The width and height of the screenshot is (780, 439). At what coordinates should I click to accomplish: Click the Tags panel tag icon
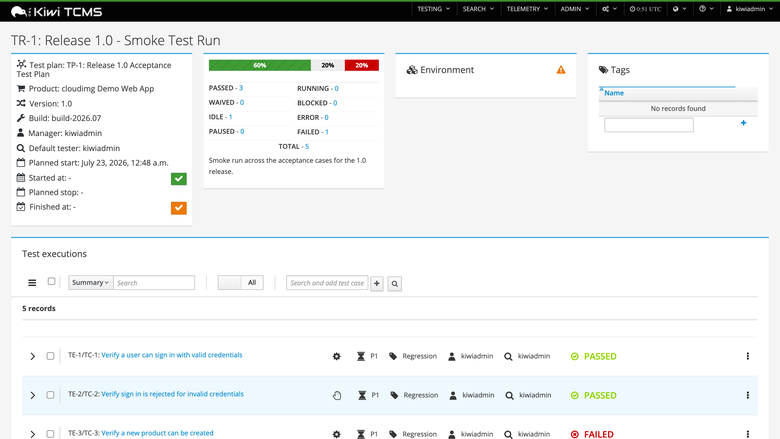603,70
